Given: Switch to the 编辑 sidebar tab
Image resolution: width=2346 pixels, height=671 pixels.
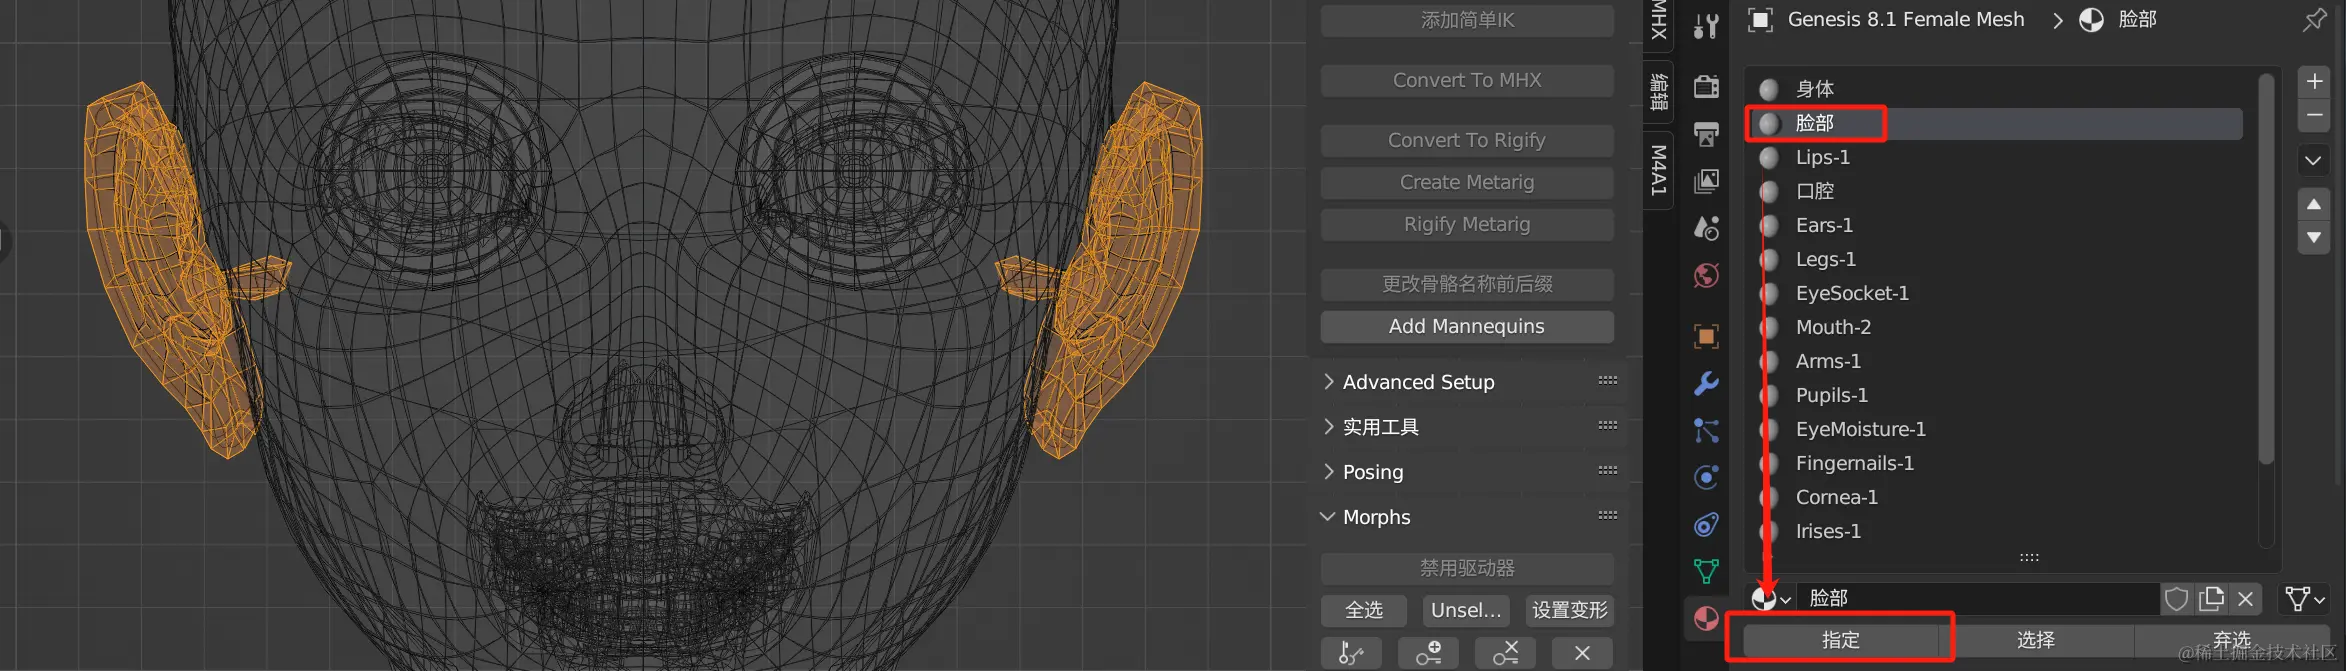Looking at the screenshot, I should (x=1659, y=91).
